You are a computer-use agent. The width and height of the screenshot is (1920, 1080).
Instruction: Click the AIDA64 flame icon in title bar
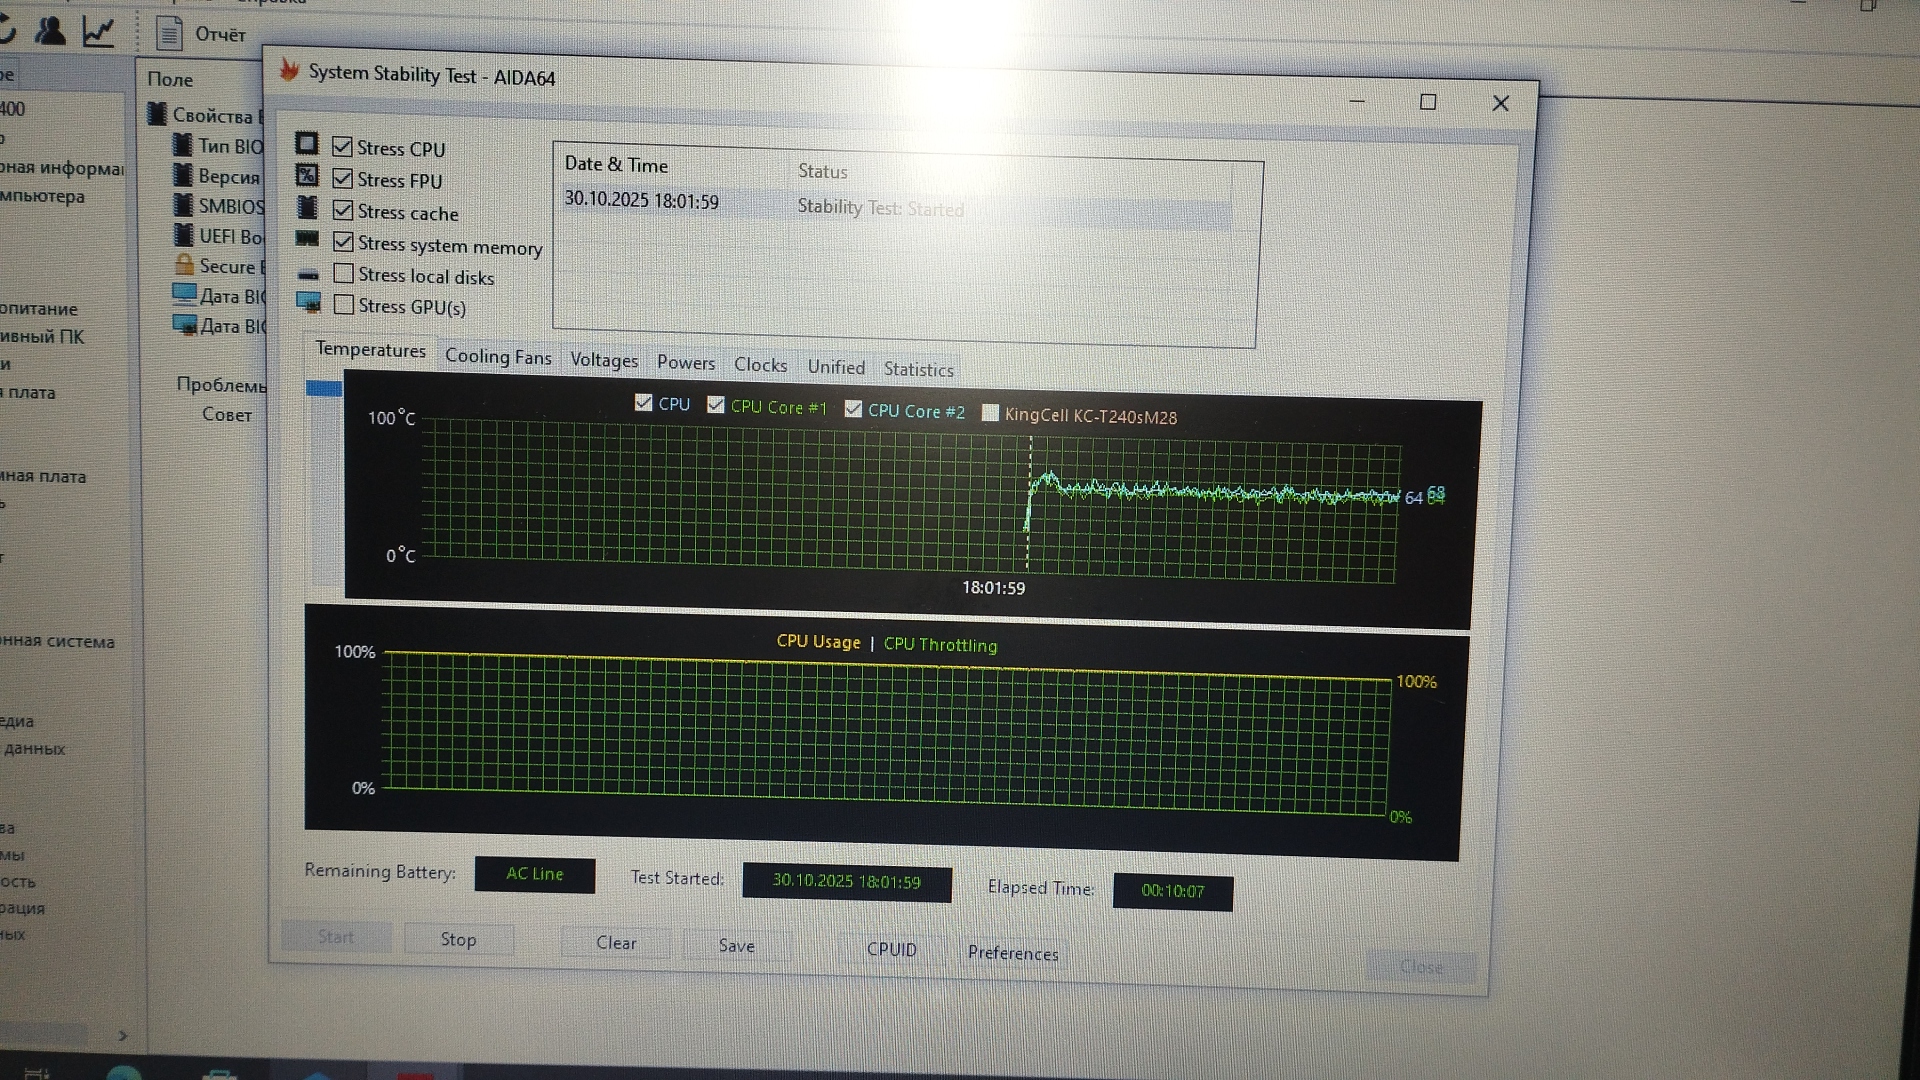point(290,70)
